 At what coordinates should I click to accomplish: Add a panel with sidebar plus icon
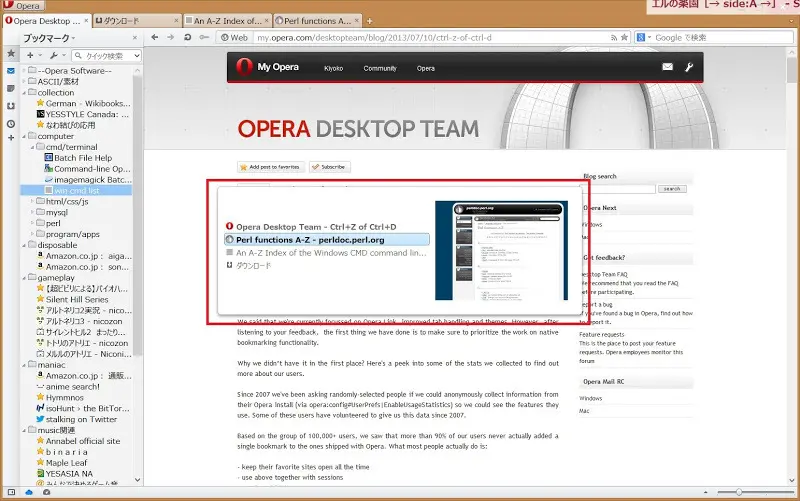click(11, 138)
